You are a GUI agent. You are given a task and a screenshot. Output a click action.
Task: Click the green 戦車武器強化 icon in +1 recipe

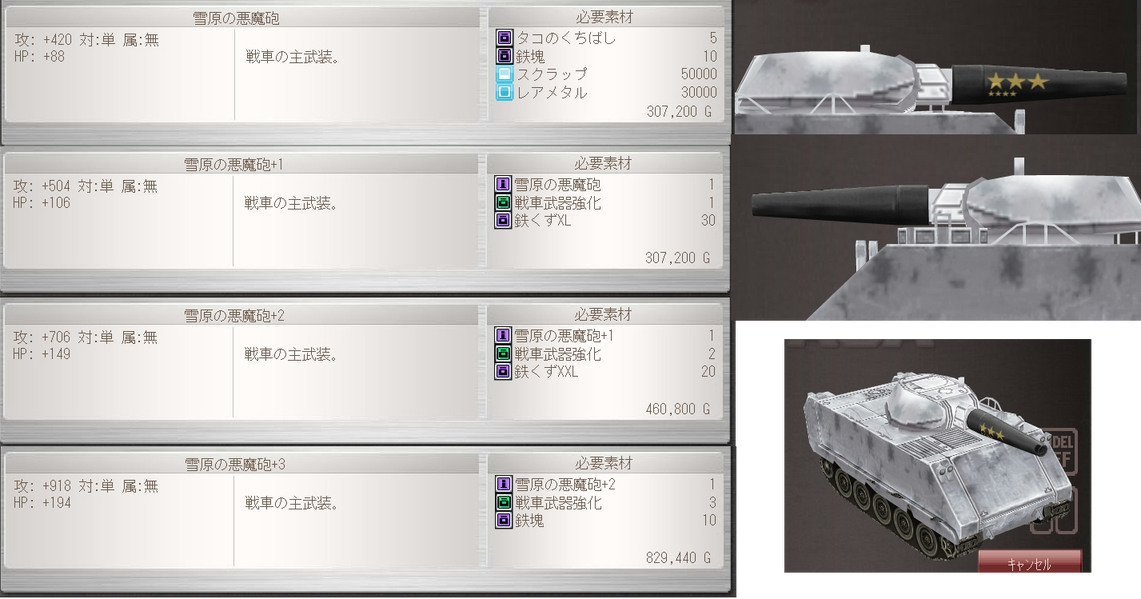503,203
